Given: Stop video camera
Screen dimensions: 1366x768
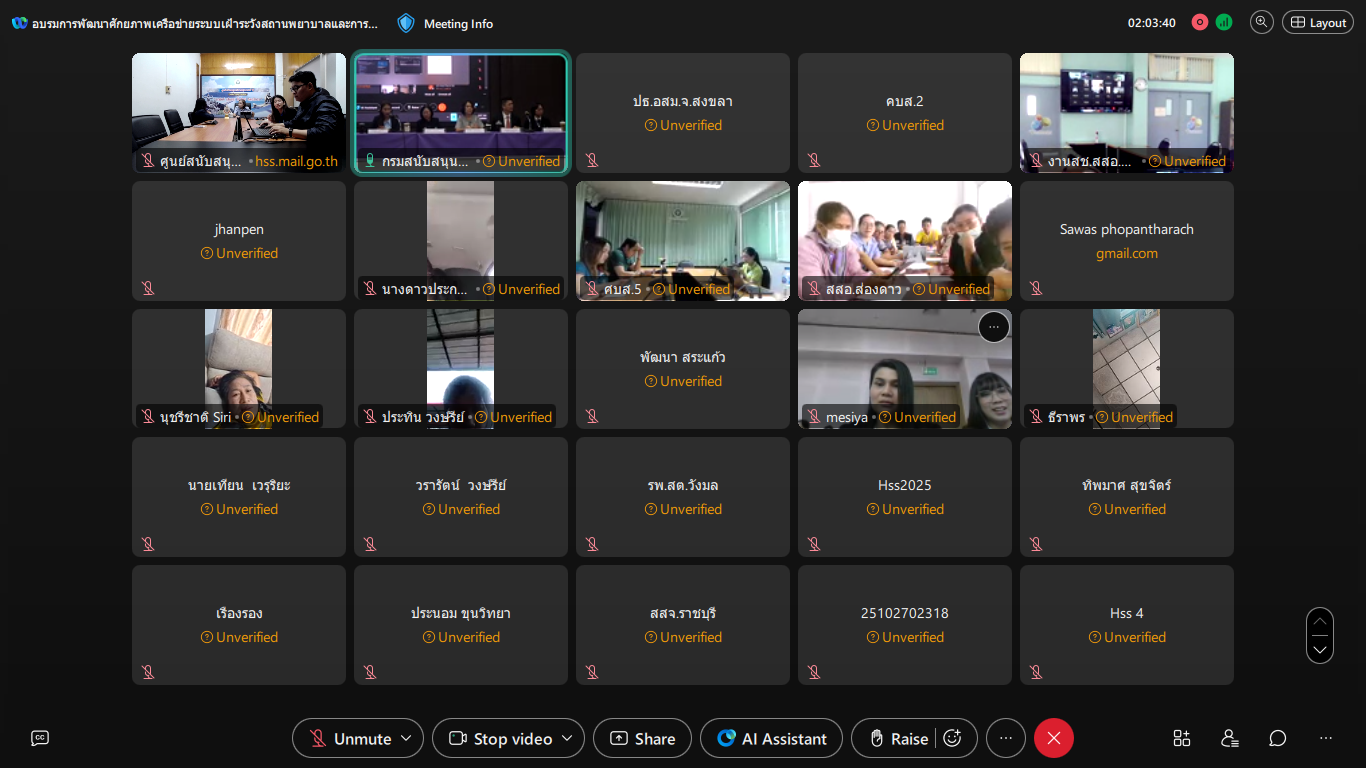Looking at the screenshot, I should point(501,738).
